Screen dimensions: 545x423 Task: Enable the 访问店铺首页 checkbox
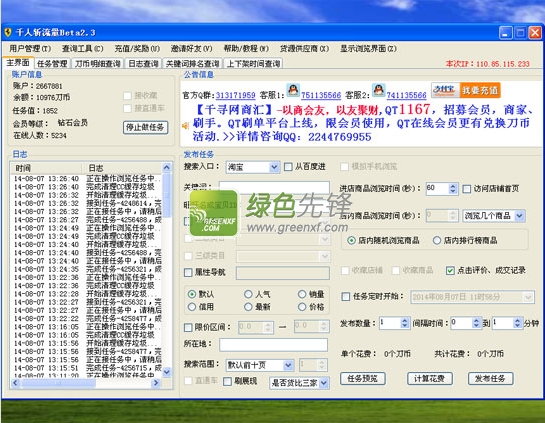467,189
